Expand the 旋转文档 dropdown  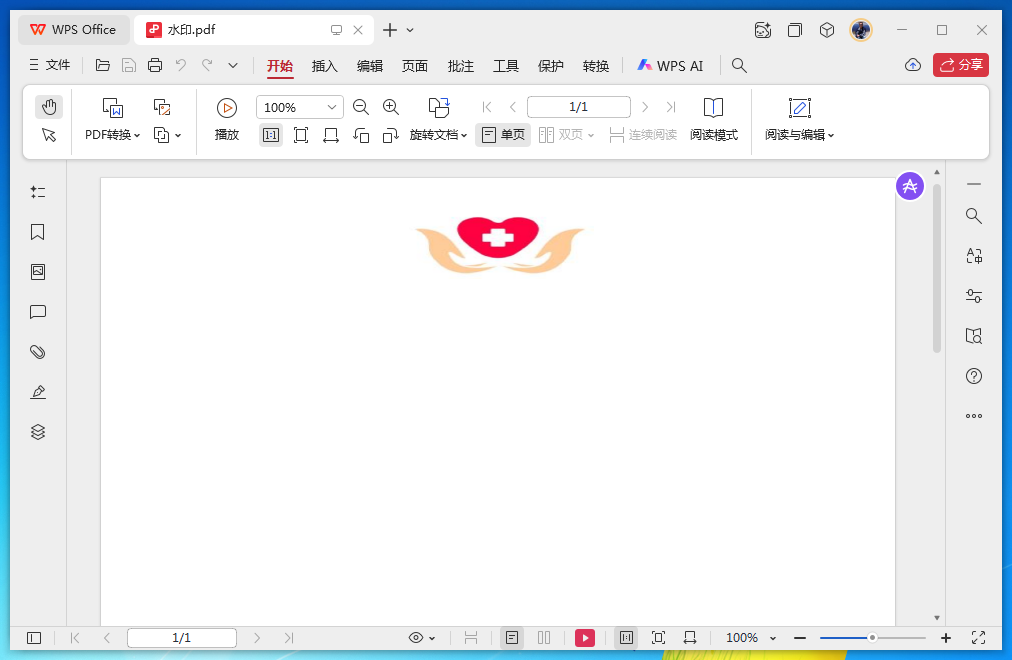tap(439, 135)
